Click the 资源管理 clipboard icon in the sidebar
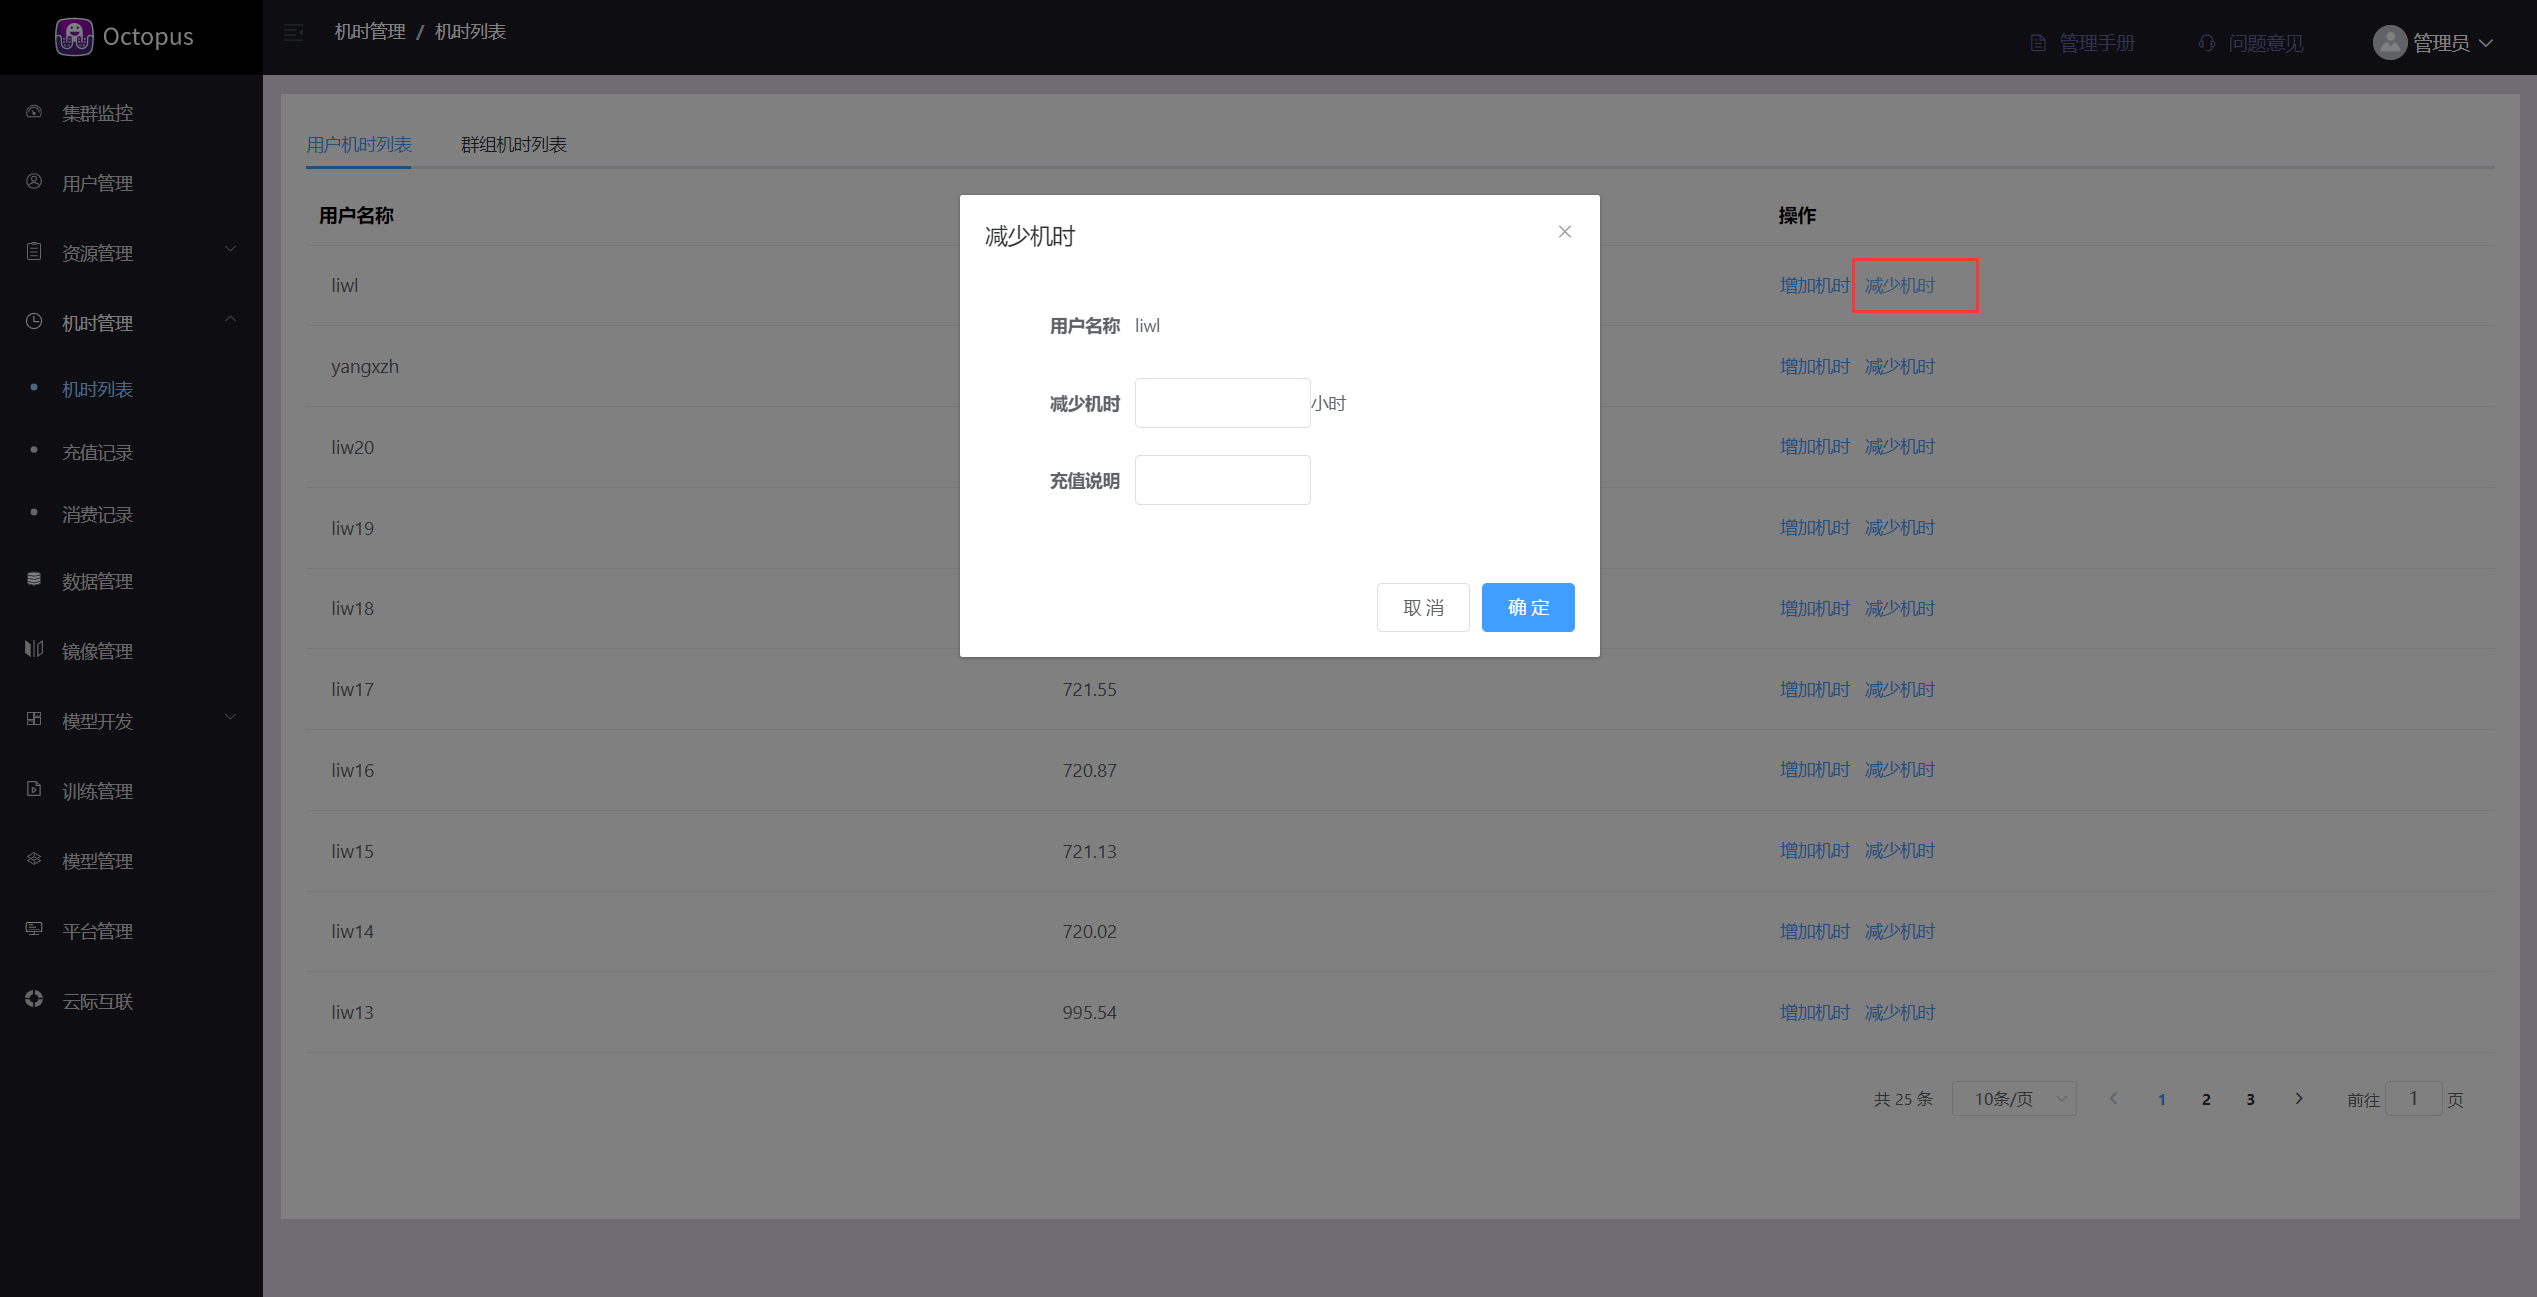 tap(34, 251)
